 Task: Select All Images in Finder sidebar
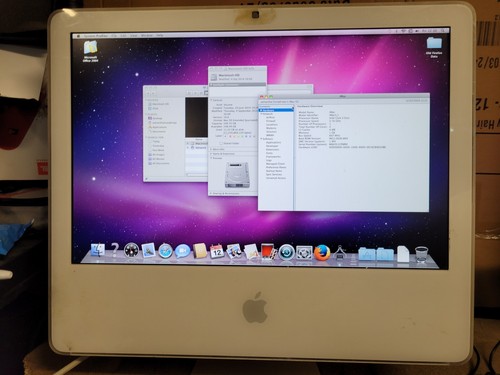[157, 155]
